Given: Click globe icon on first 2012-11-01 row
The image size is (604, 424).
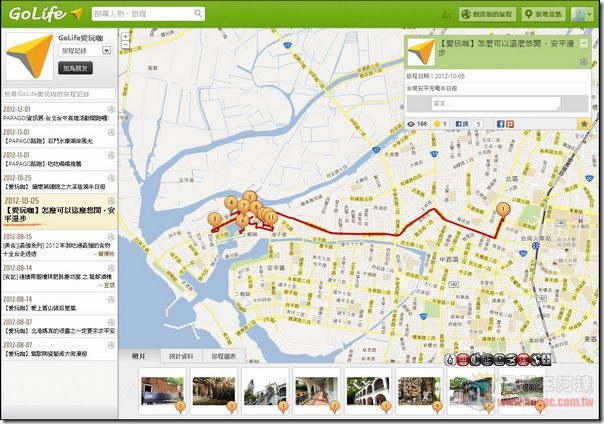Looking at the screenshot, I should click(111, 132).
